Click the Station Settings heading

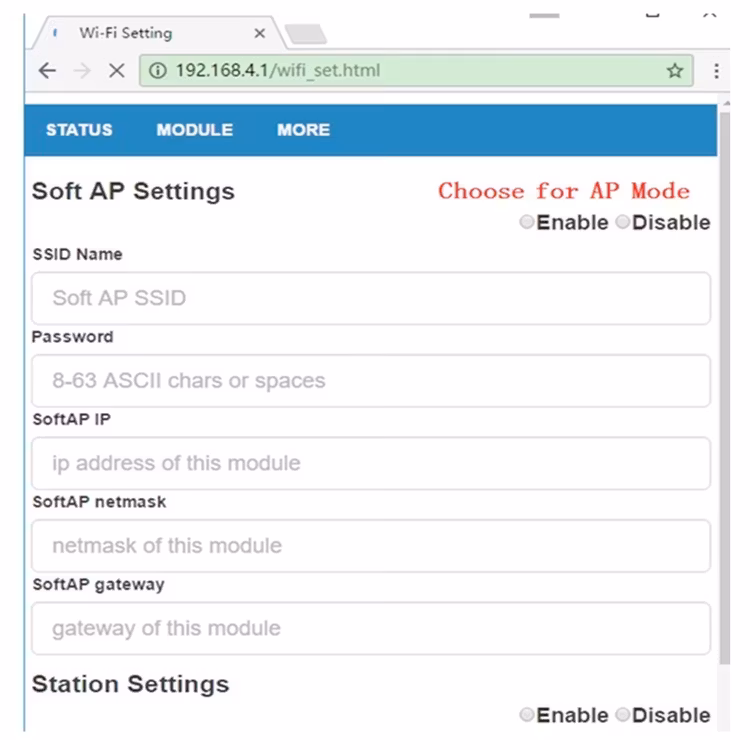(x=131, y=684)
